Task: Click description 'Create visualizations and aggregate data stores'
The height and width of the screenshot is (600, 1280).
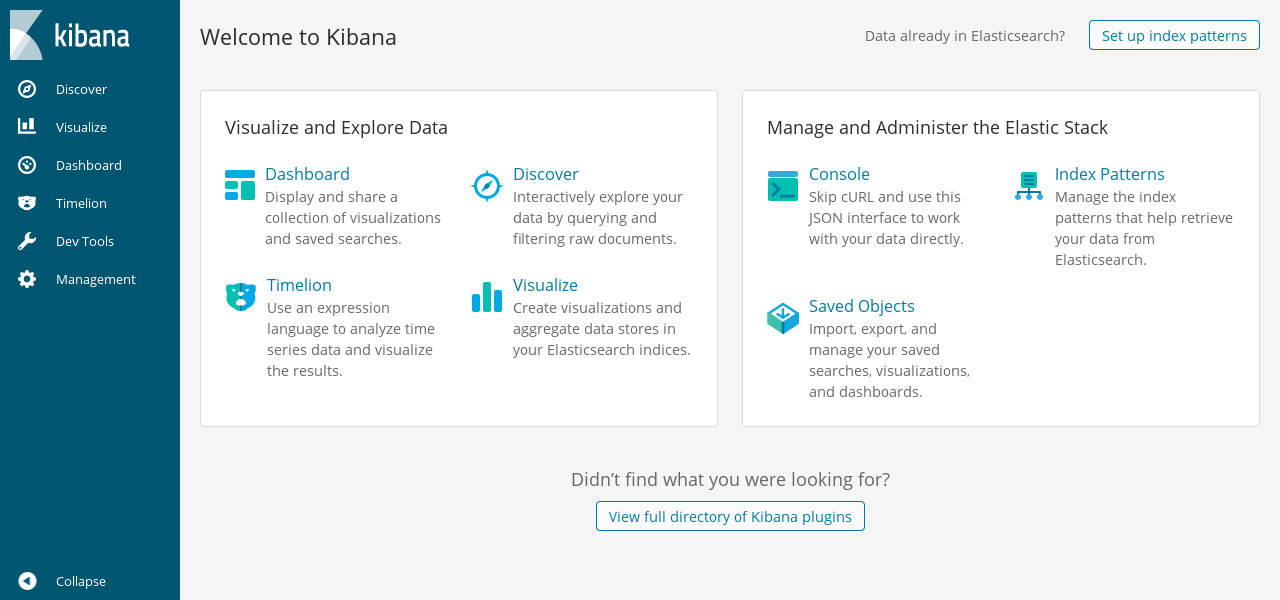Action: (x=602, y=329)
